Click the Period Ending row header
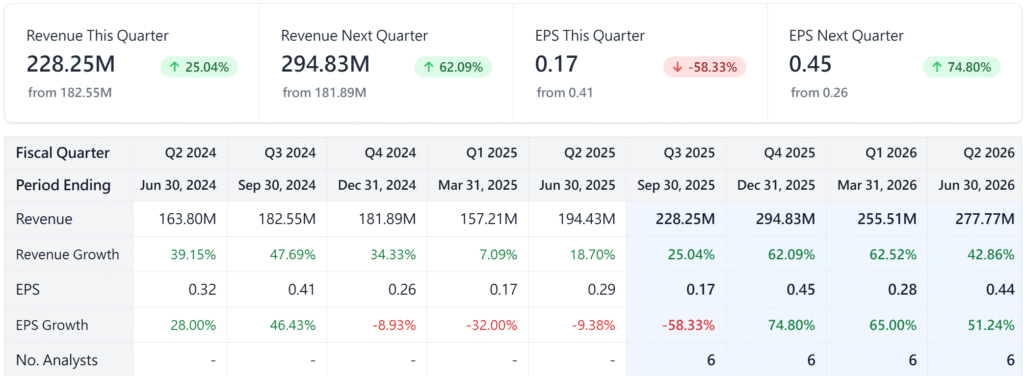 (63, 185)
